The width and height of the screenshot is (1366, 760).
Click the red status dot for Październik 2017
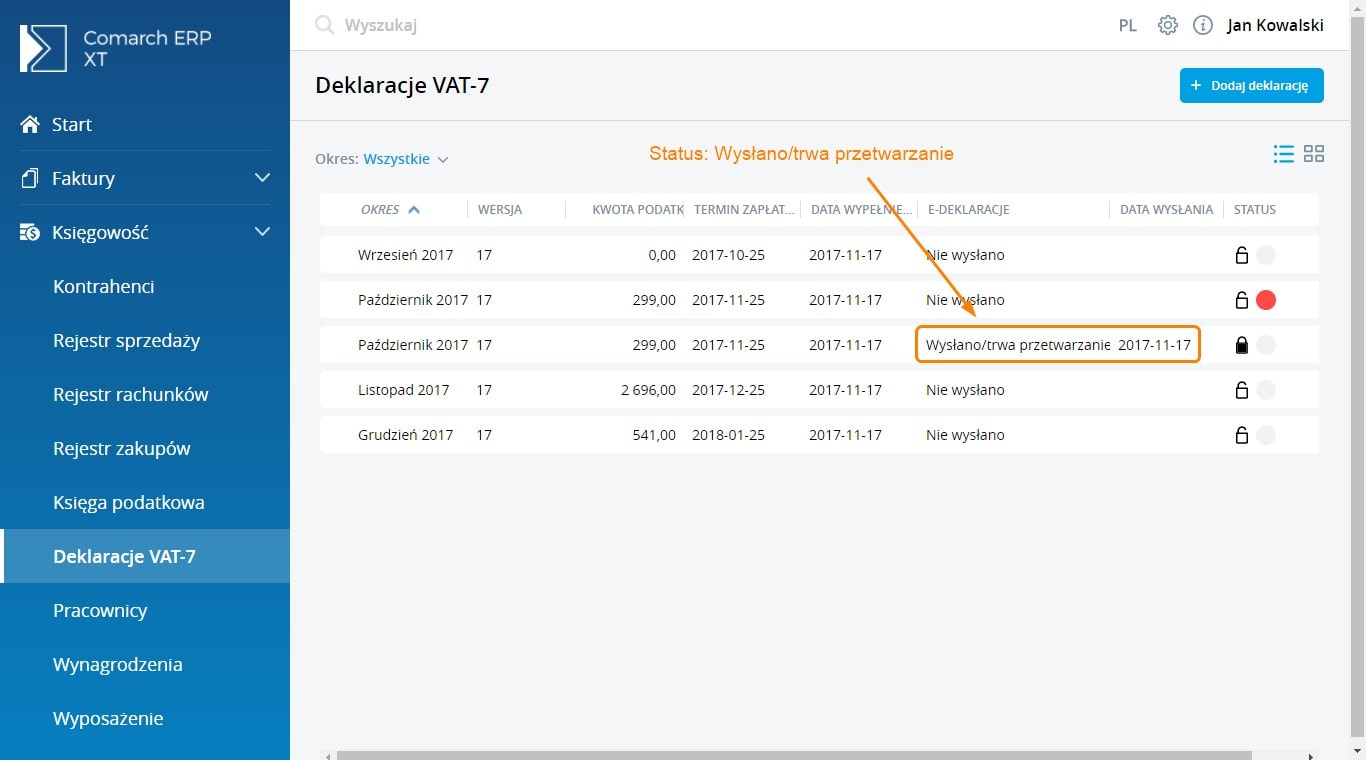pos(1266,300)
